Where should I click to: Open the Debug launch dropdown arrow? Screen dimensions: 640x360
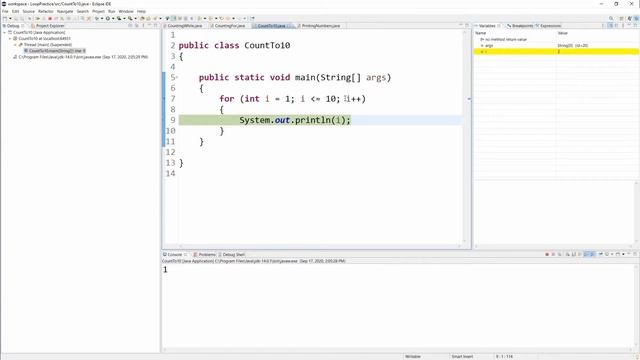102,18
